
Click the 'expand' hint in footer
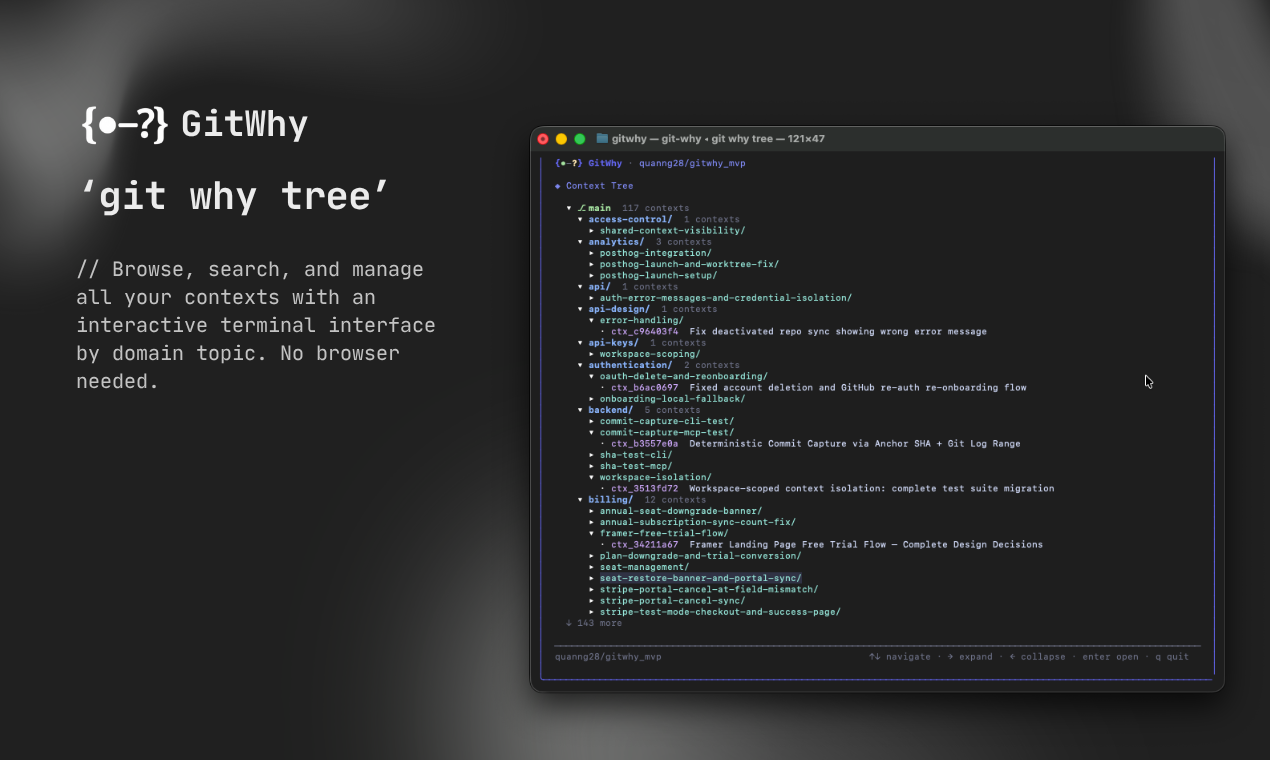click(x=970, y=657)
